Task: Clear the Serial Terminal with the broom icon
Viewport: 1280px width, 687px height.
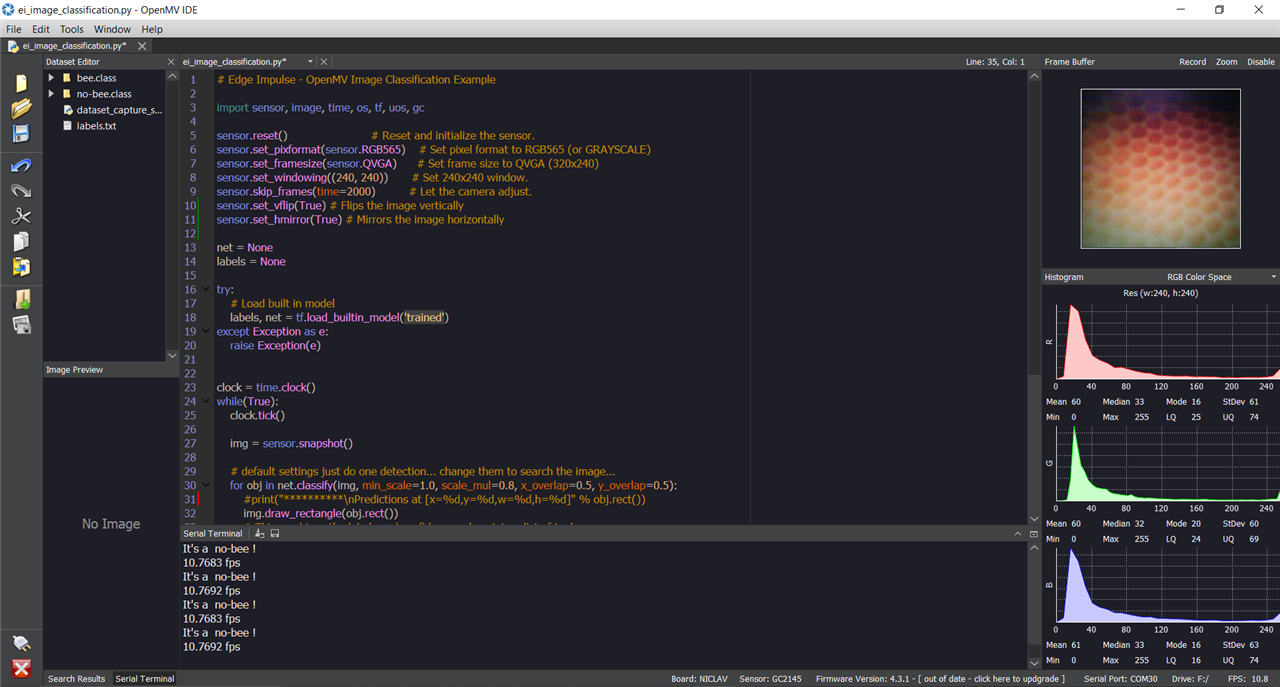Action: 260,534
